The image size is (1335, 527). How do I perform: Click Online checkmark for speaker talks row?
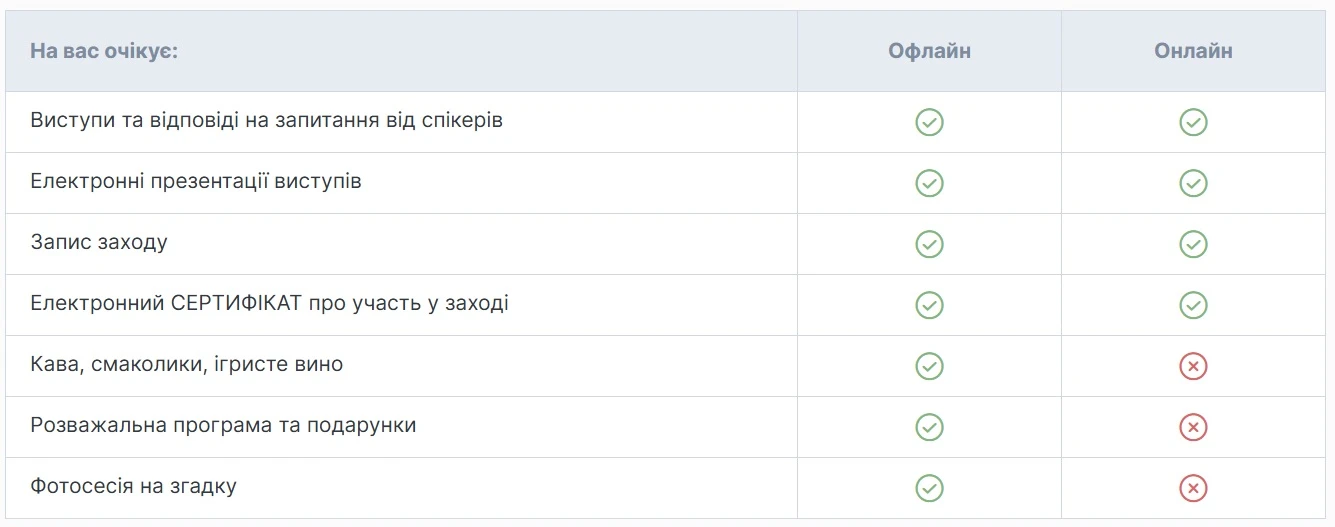point(1193,122)
